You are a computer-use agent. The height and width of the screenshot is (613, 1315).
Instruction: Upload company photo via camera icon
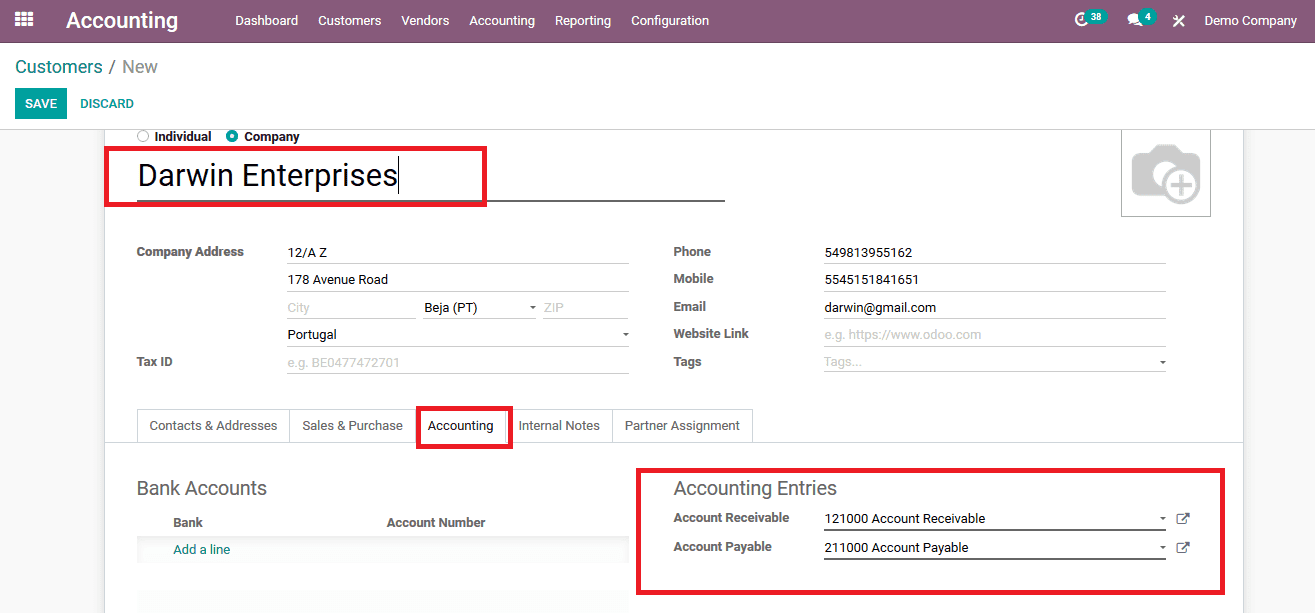coord(1165,173)
